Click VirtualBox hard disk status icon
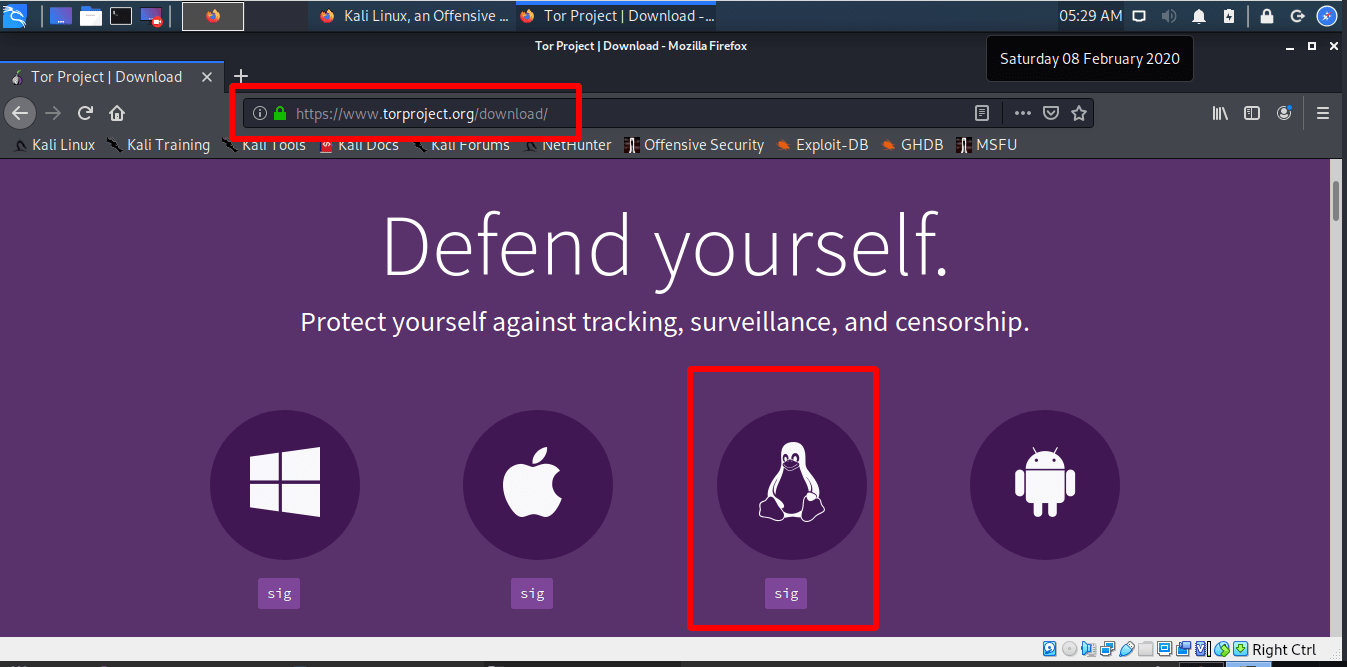The image size is (1347, 667). 1049,649
